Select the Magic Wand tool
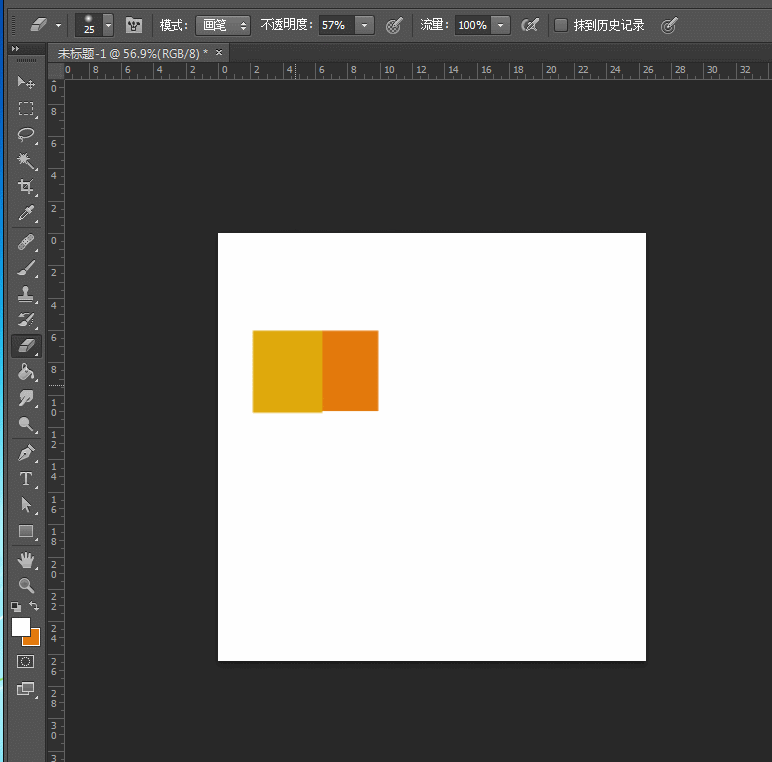772x762 pixels. [x=26, y=161]
